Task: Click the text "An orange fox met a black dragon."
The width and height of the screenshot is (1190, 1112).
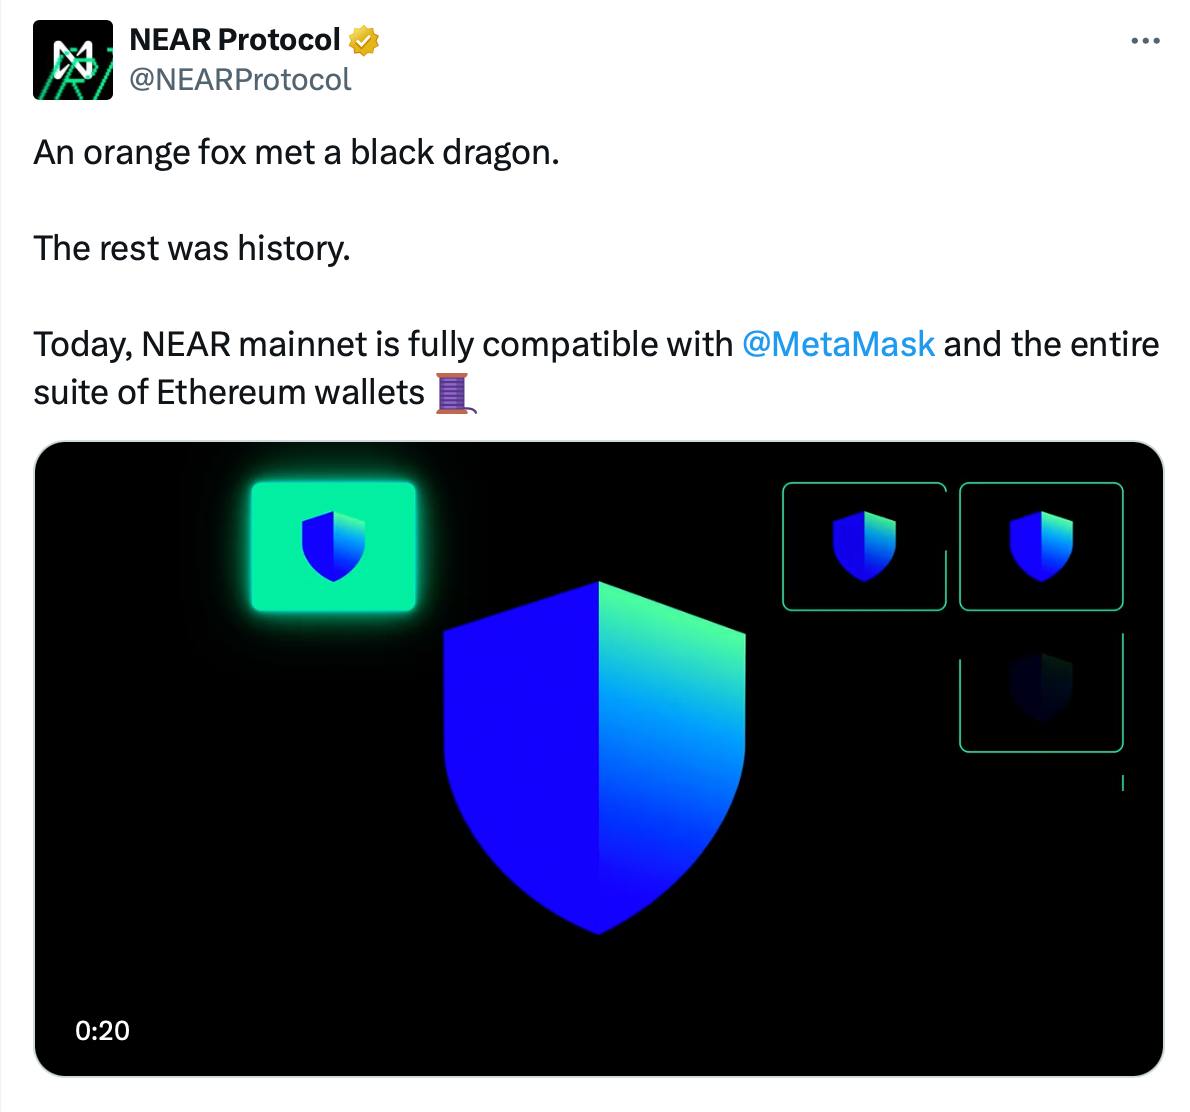Action: (x=296, y=152)
